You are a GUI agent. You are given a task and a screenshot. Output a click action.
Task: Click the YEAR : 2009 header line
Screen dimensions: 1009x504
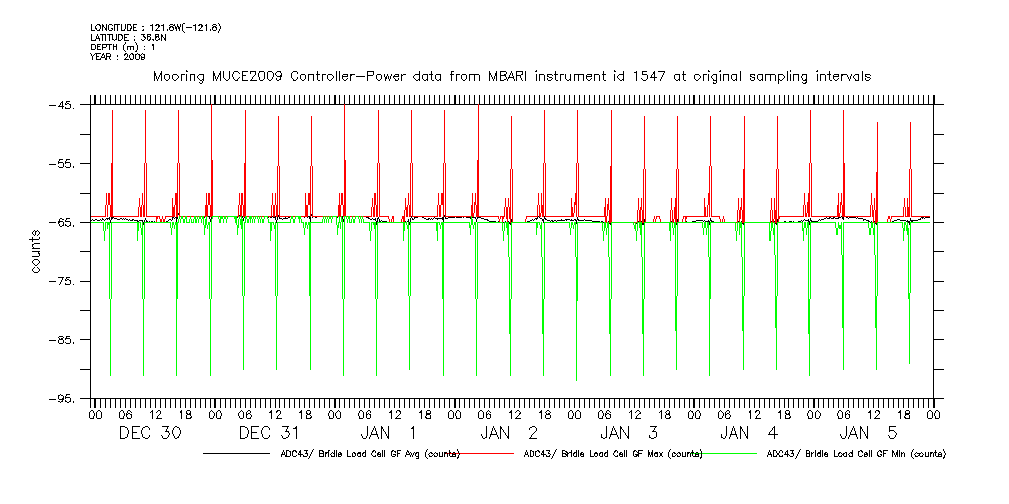click(118, 57)
